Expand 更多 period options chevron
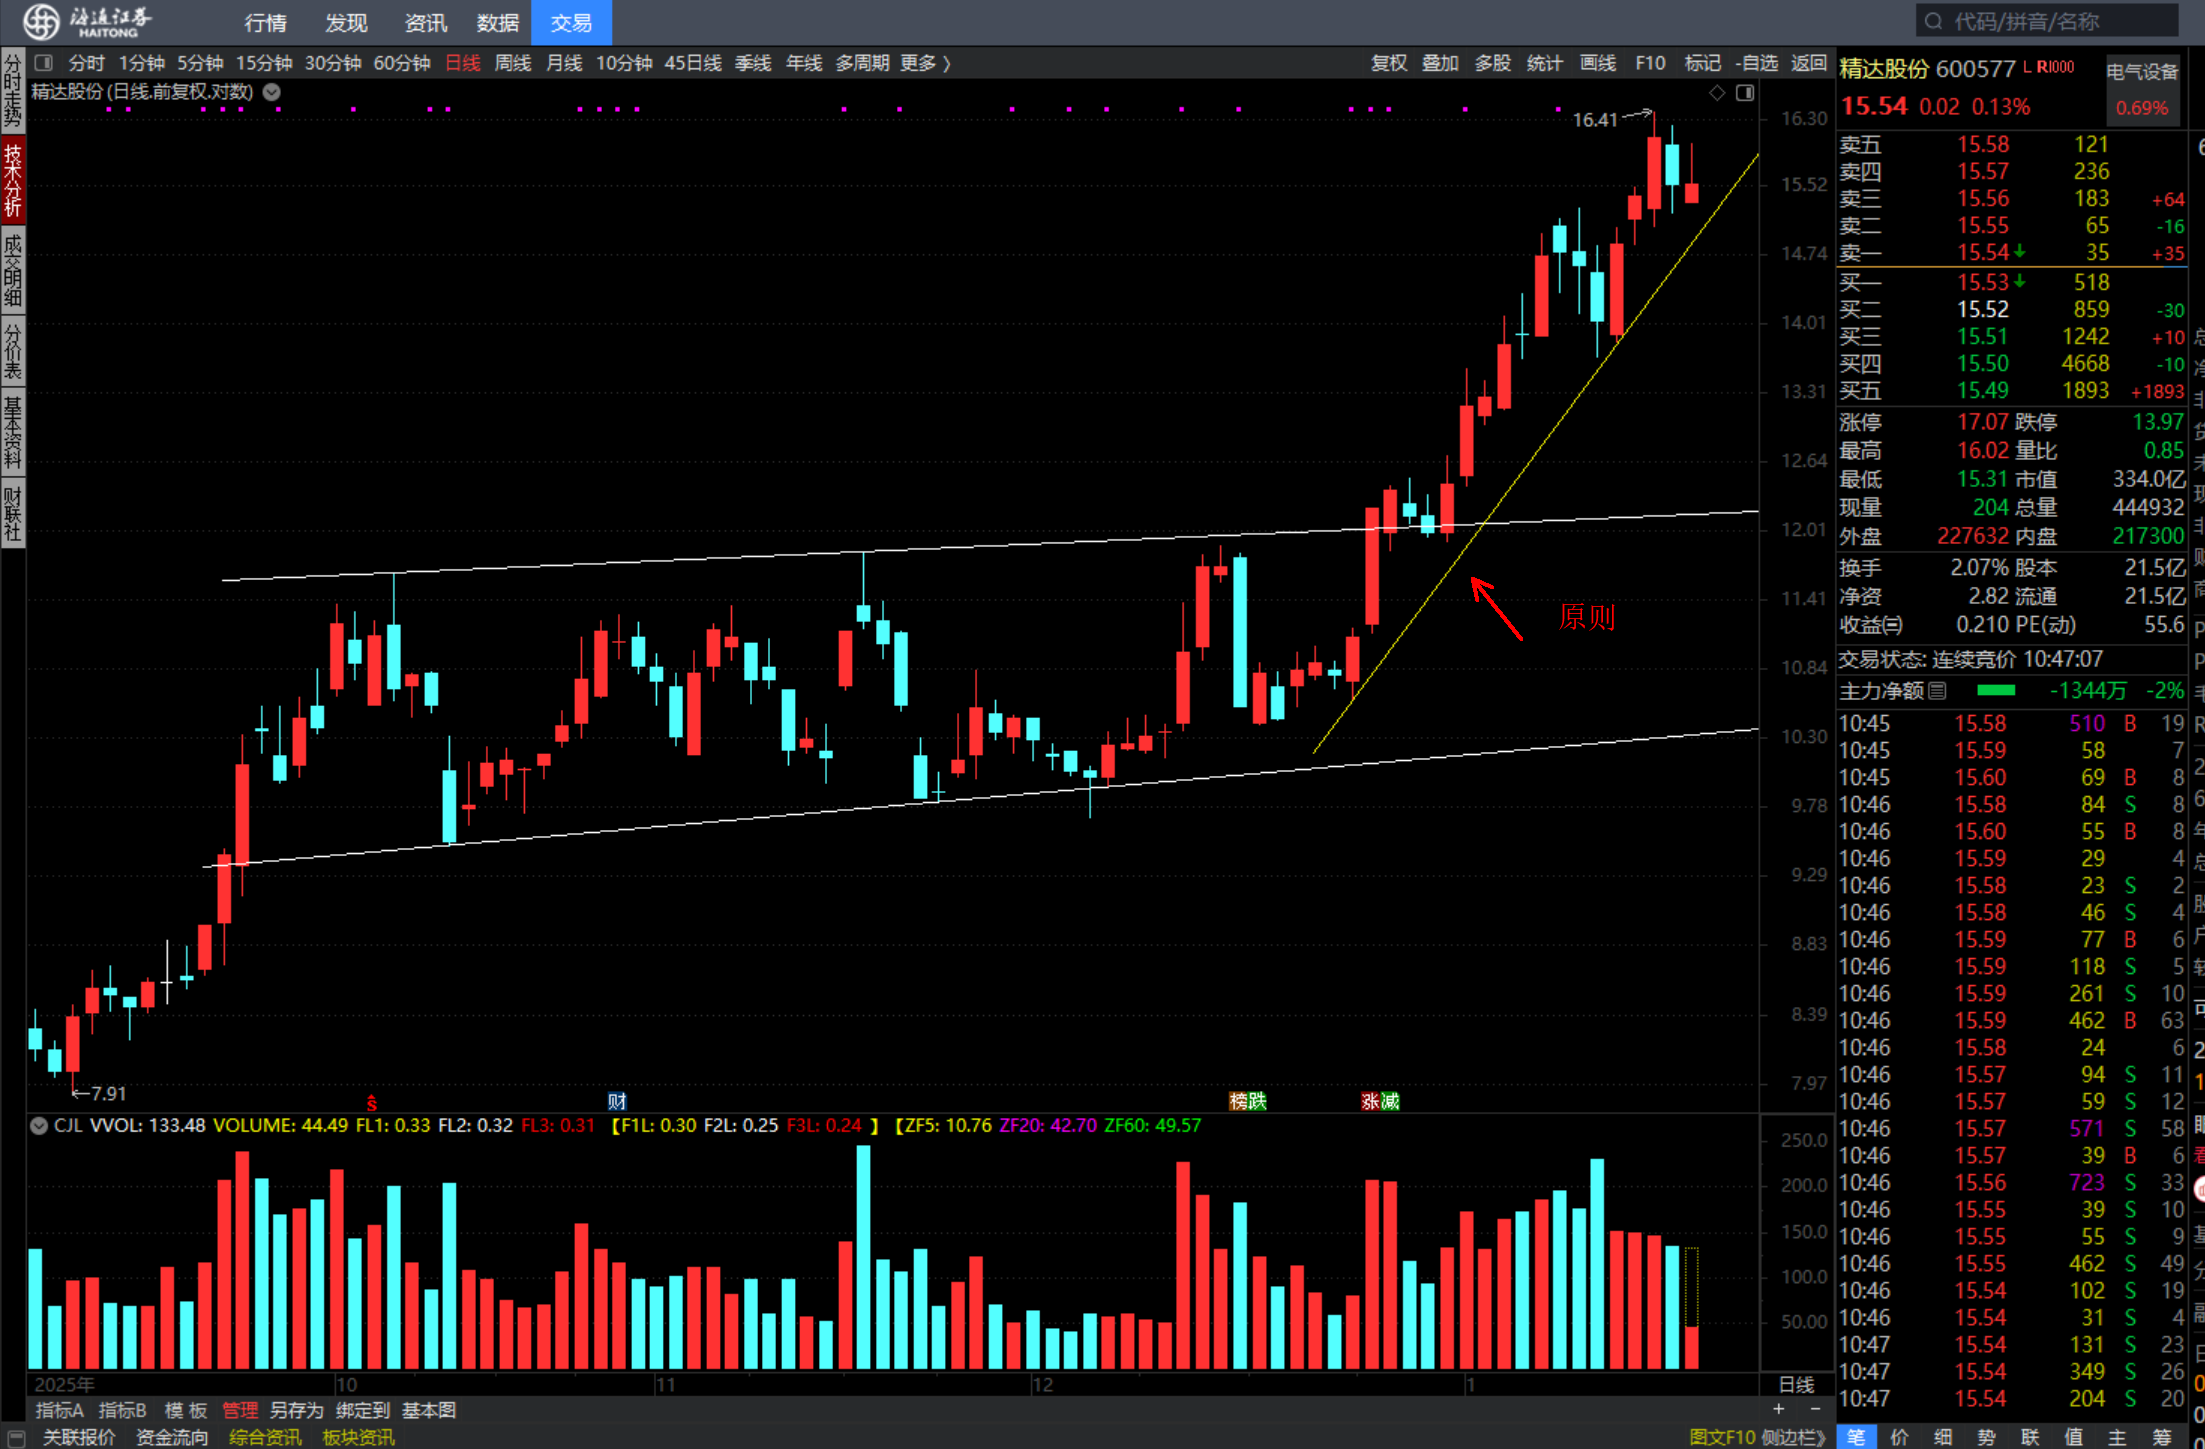This screenshot has height=1449, width=2205. pyautogui.click(x=946, y=64)
